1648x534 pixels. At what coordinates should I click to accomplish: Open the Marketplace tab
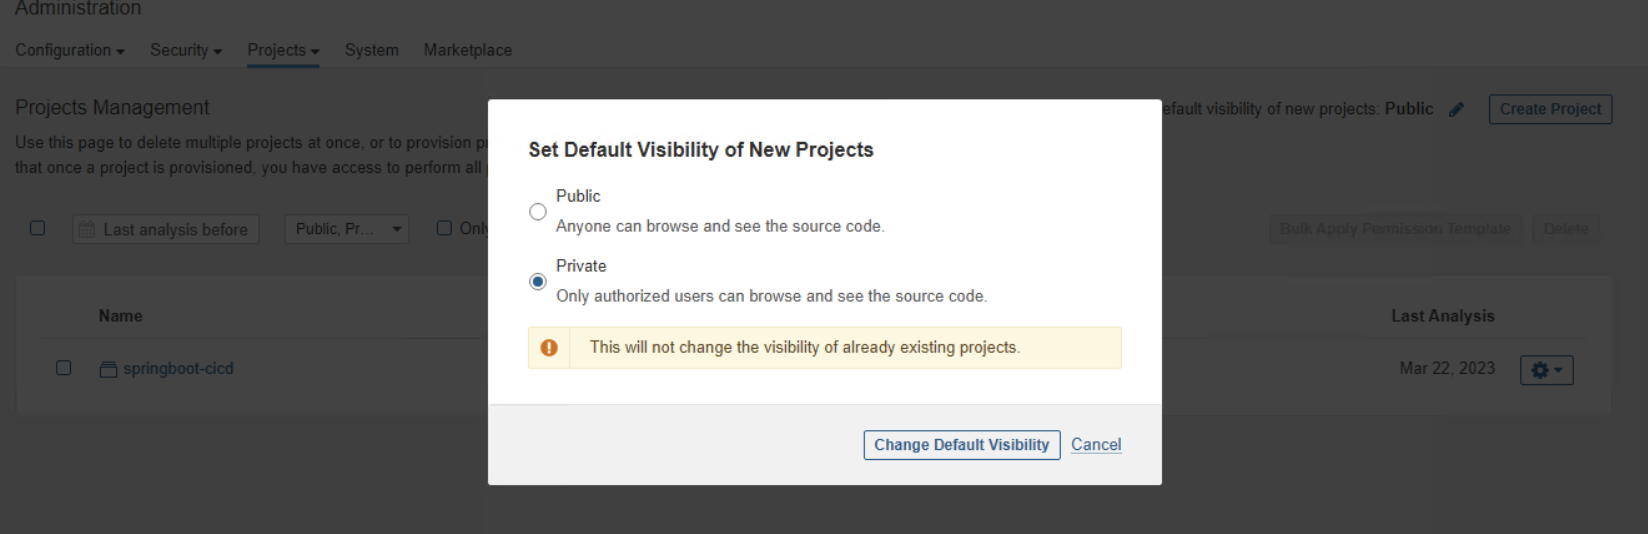pyautogui.click(x=467, y=50)
